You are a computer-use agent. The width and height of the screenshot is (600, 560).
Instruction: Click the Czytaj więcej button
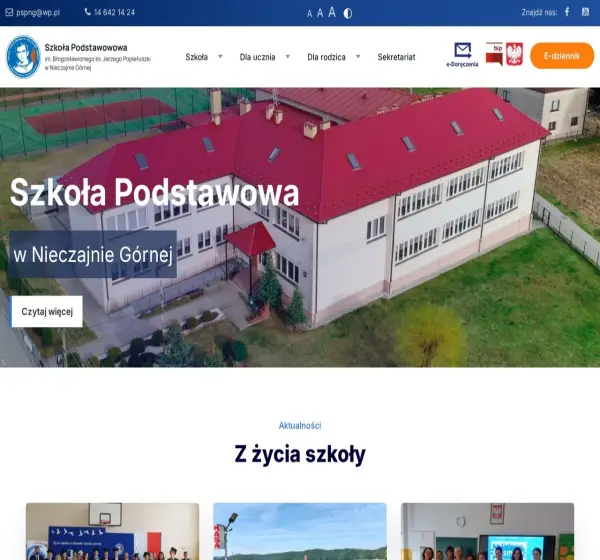click(47, 312)
